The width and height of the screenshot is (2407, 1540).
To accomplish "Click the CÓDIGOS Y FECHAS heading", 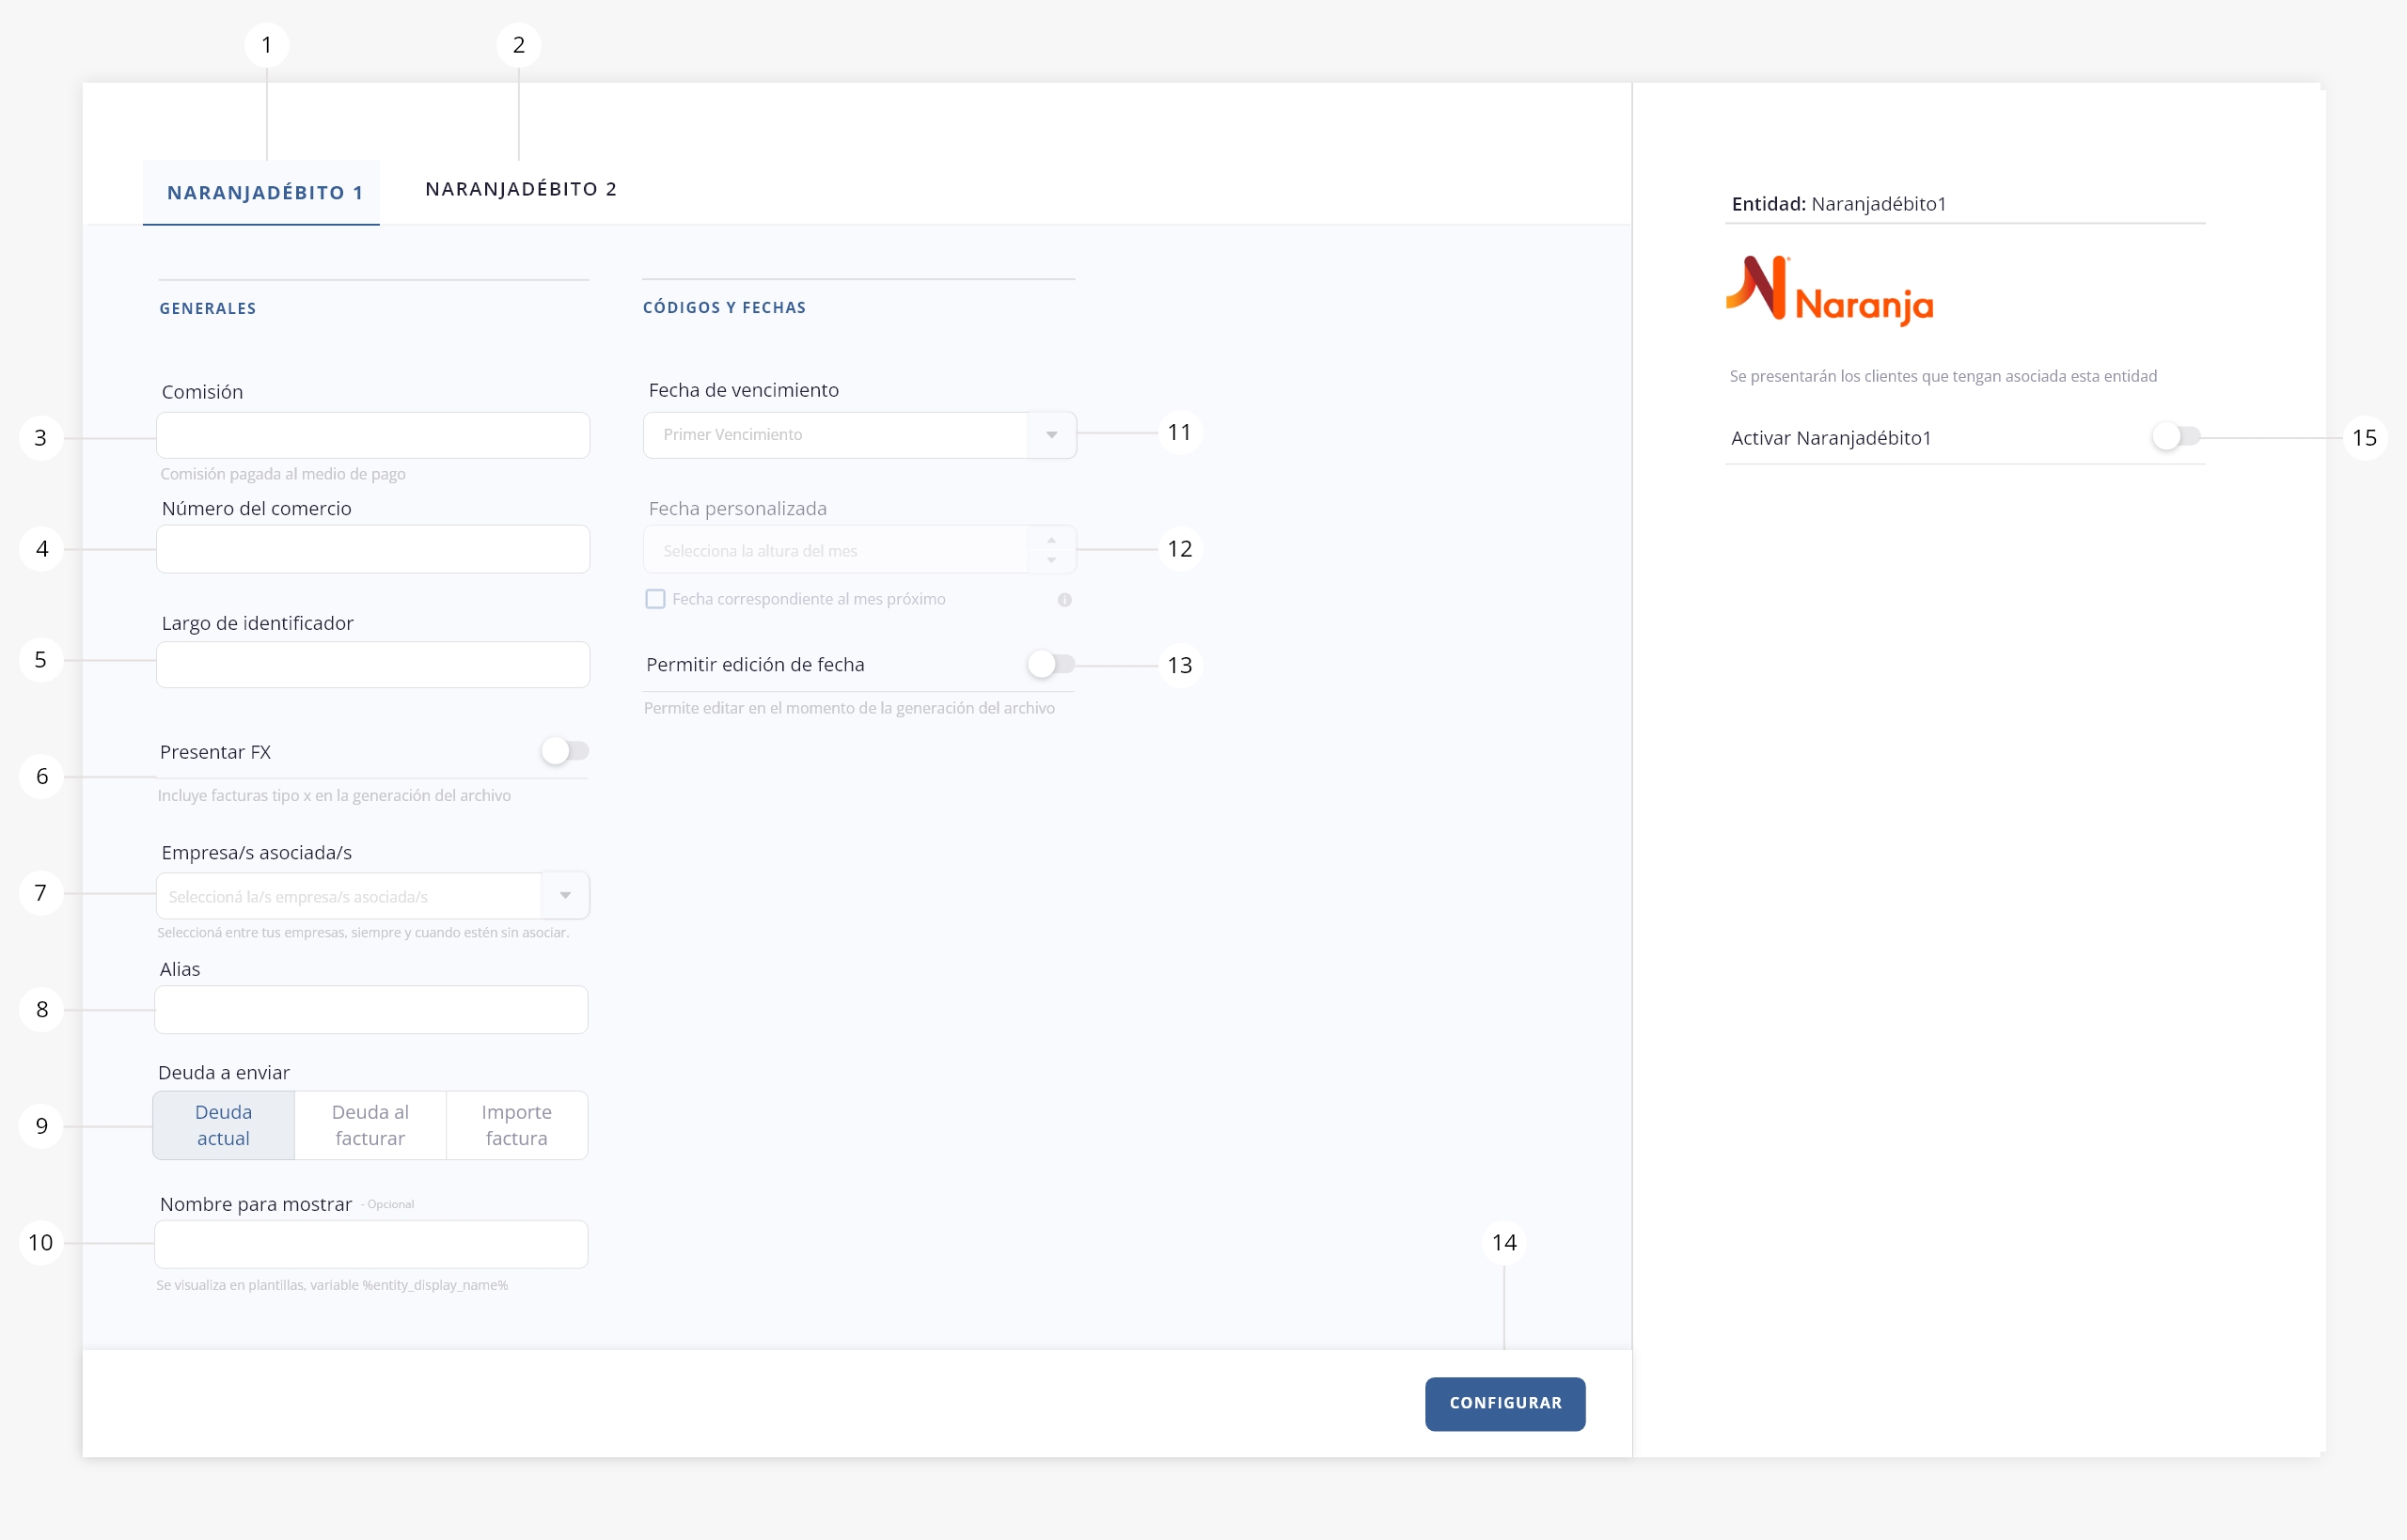I will [x=724, y=308].
